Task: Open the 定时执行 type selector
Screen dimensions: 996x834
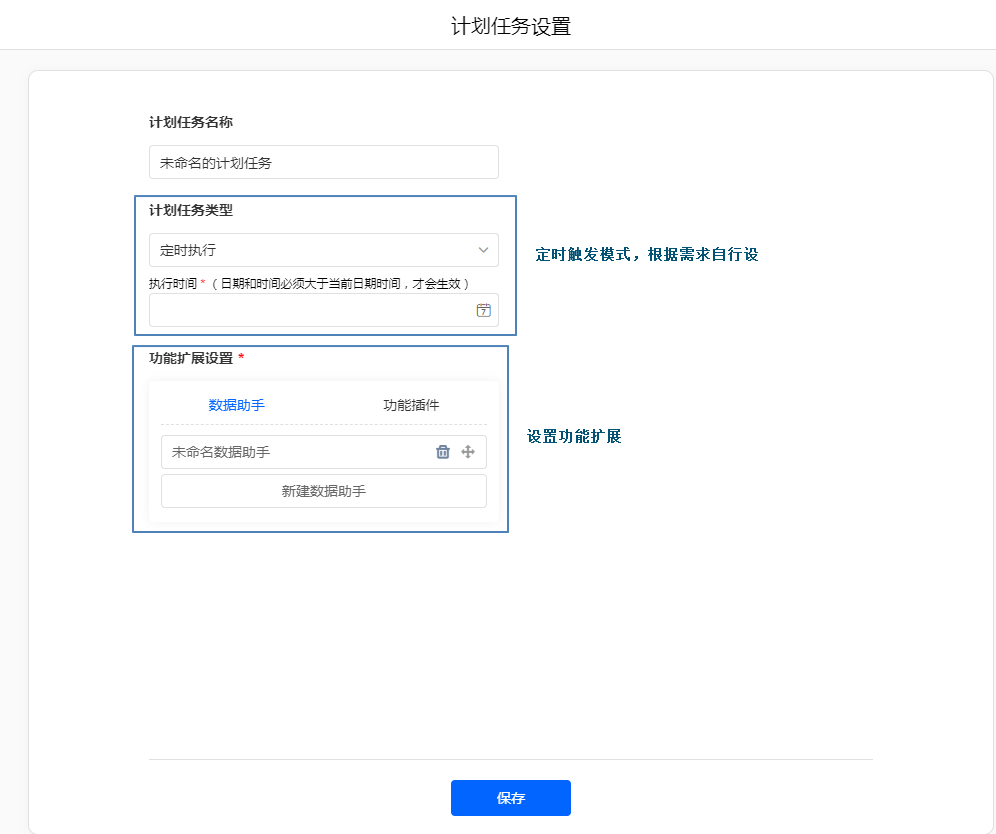Action: (x=310, y=250)
